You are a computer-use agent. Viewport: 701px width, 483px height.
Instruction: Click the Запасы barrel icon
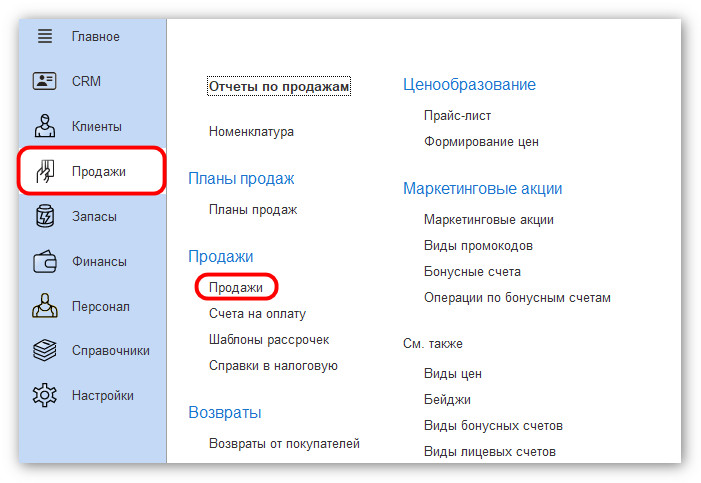click(45, 216)
